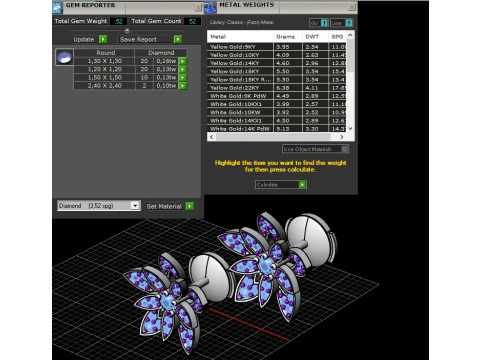The image size is (480, 360).
Task: Select the White Gold:9K PdW row
Action: click(277, 96)
